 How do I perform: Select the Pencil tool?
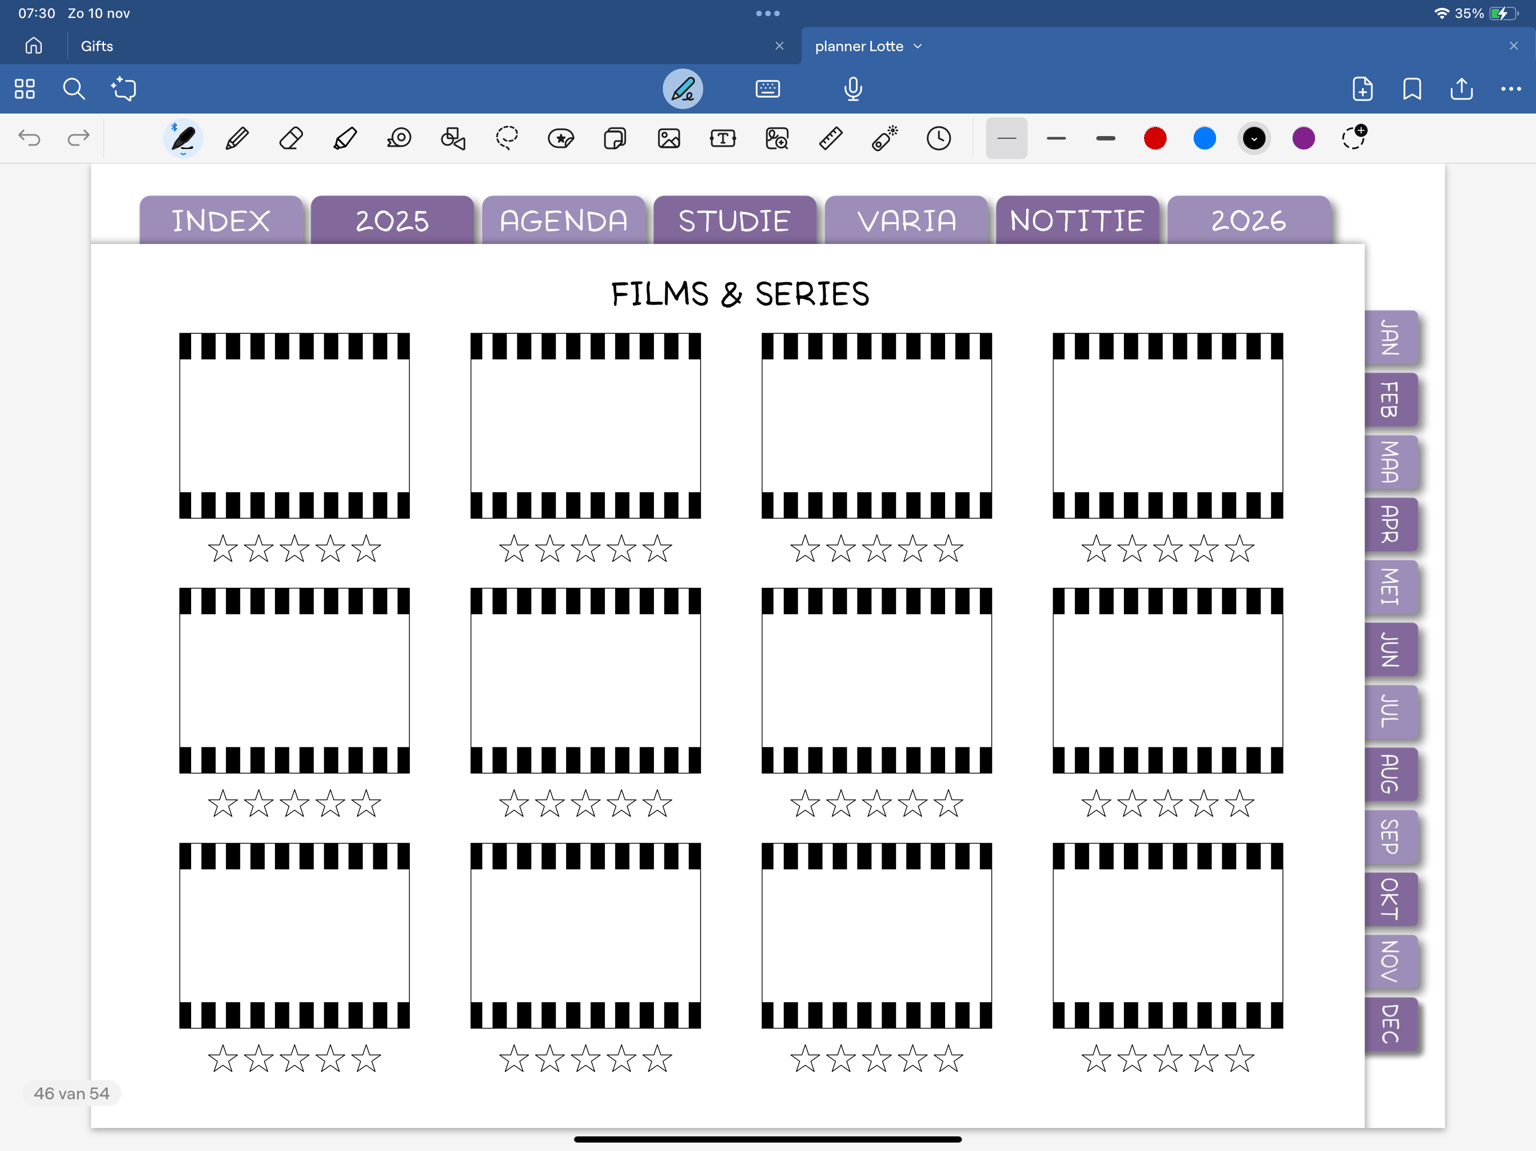pyautogui.click(x=237, y=138)
